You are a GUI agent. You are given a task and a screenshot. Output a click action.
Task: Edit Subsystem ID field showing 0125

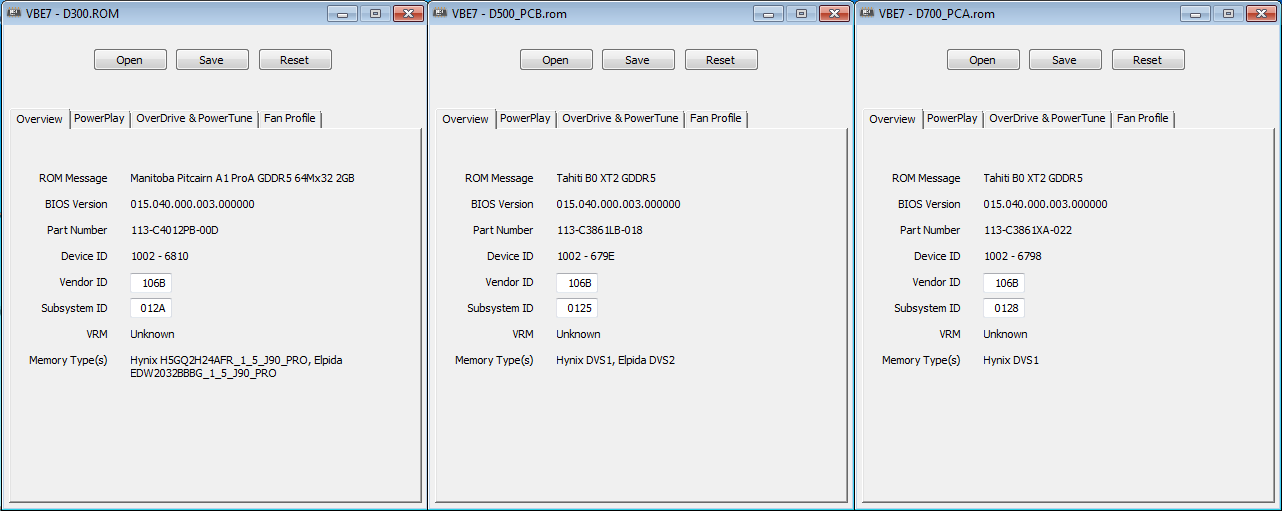(577, 309)
